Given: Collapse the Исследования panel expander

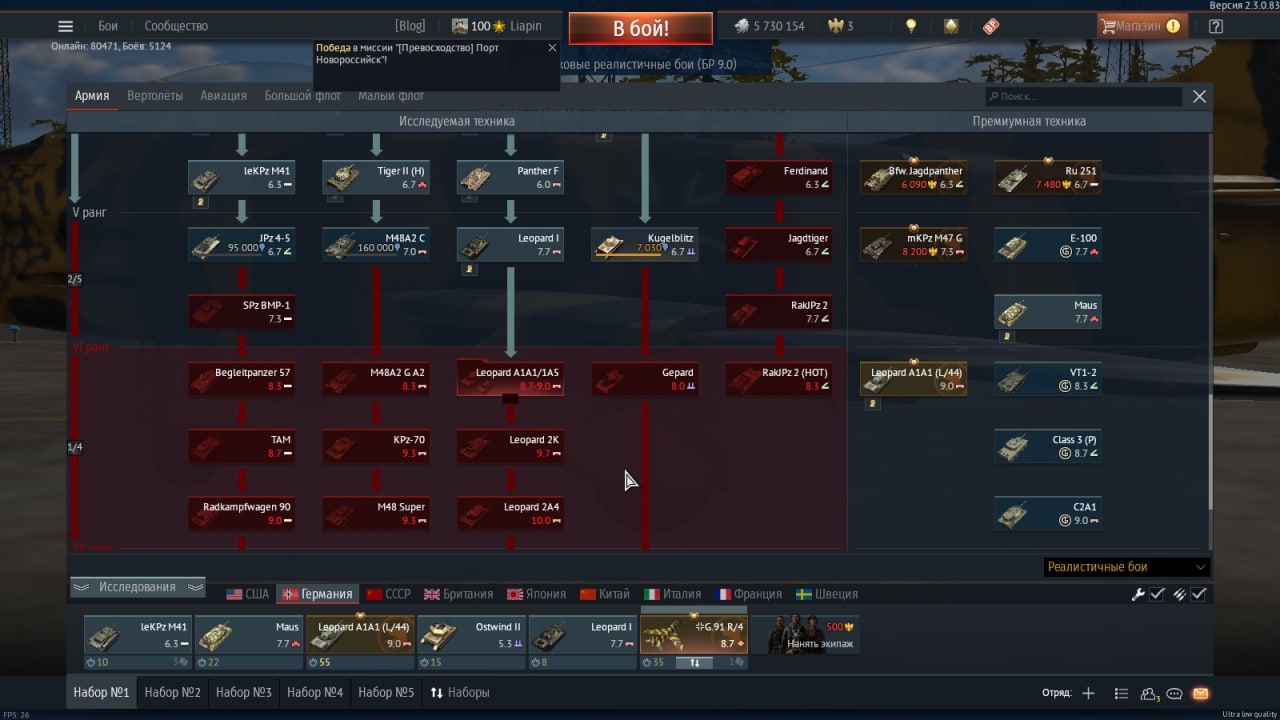Looking at the screenshot, I should [x=137, y=587].
